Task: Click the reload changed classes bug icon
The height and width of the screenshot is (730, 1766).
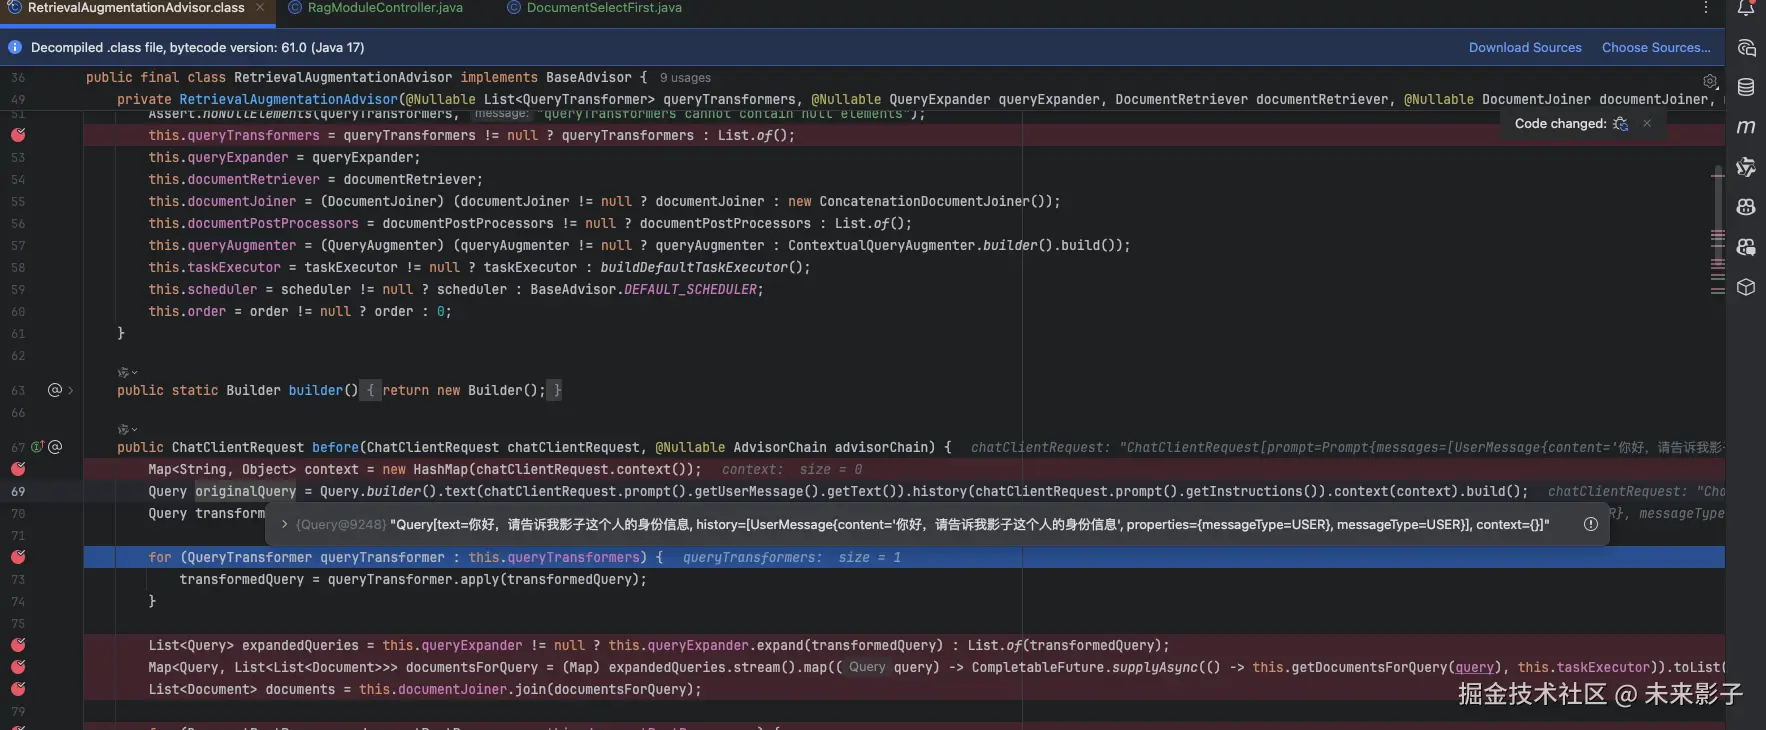Action: [x=1621, y=124]
